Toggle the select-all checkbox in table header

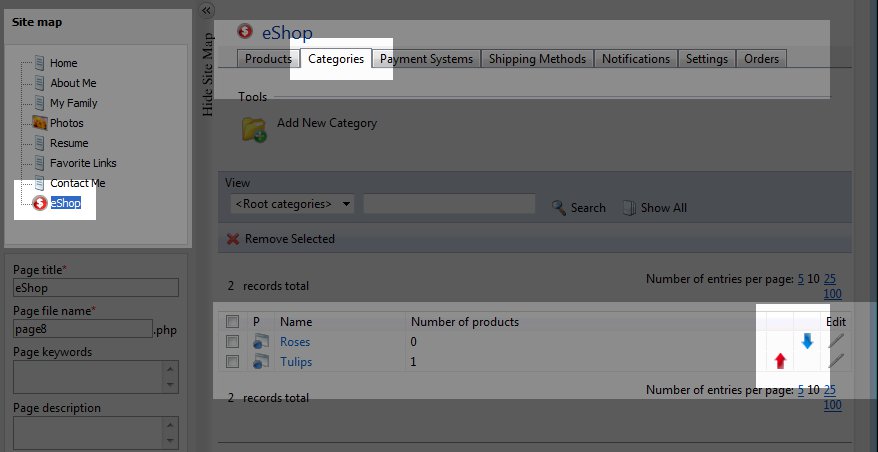point(233,322)
